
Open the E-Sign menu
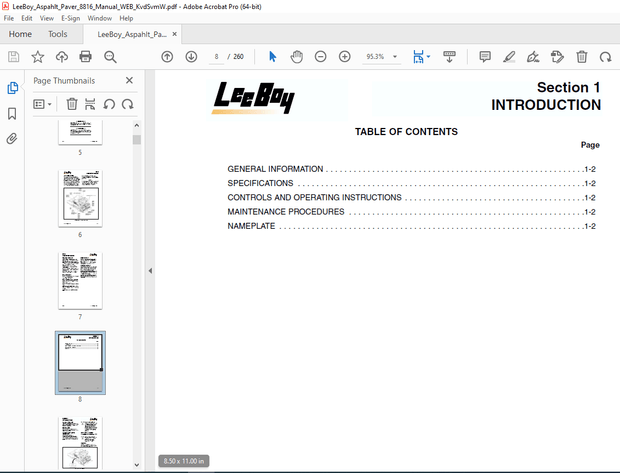[x=70, y=18]
